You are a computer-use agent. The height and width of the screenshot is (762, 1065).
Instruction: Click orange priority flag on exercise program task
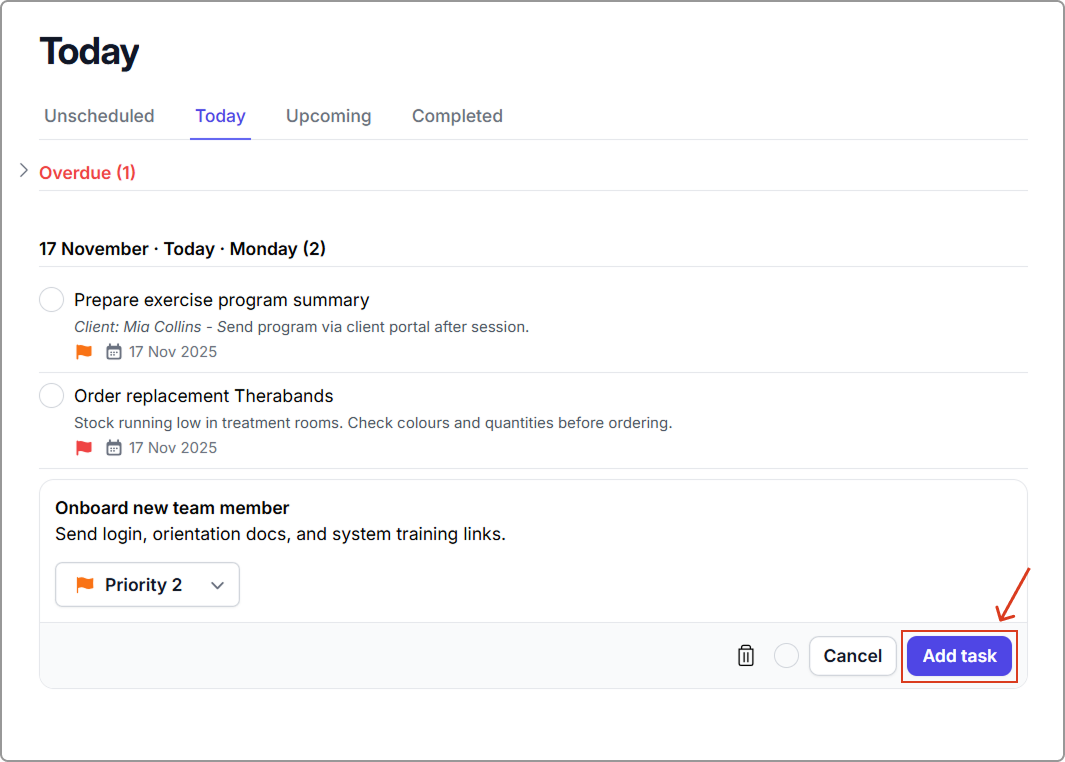point(84,352)
